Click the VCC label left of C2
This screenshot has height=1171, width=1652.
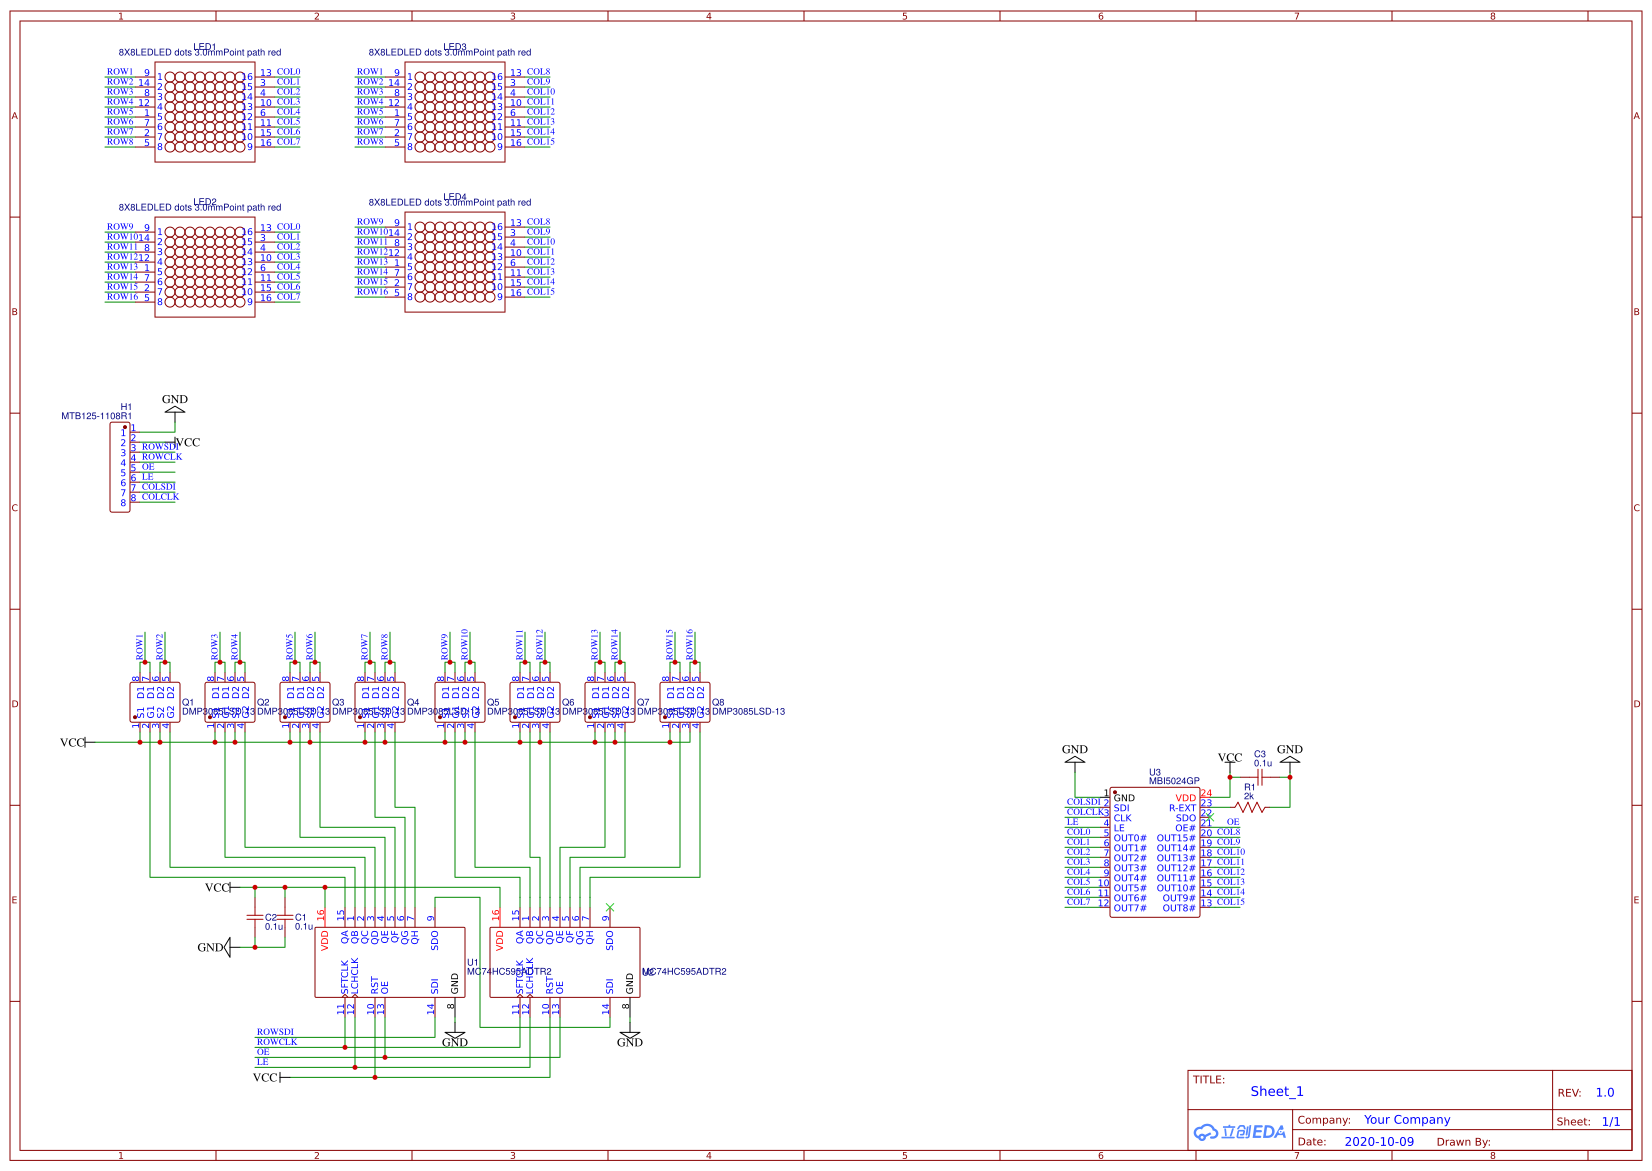tap(217, 888)
